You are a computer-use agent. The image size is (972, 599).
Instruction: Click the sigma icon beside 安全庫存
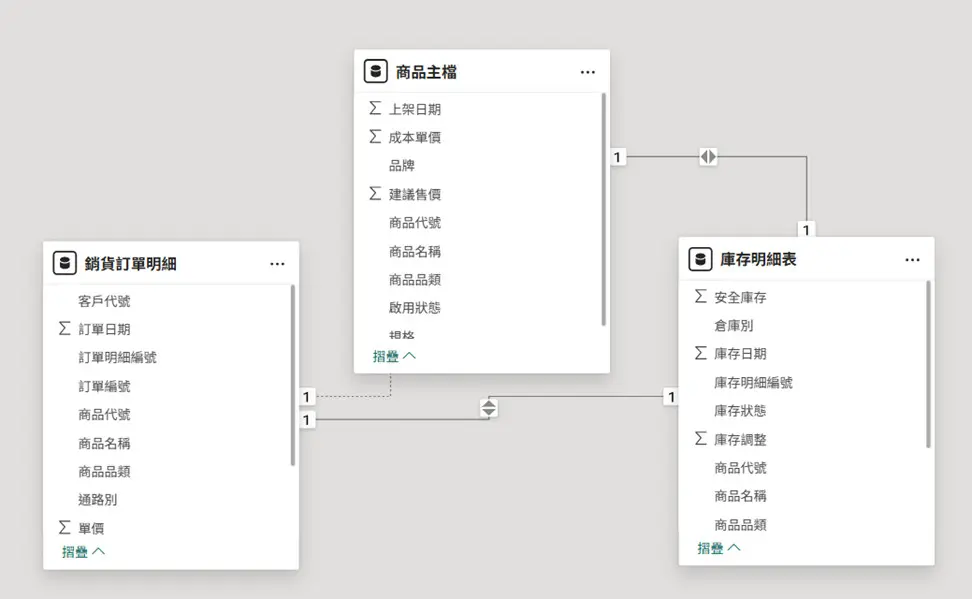(x=700, y=296)
